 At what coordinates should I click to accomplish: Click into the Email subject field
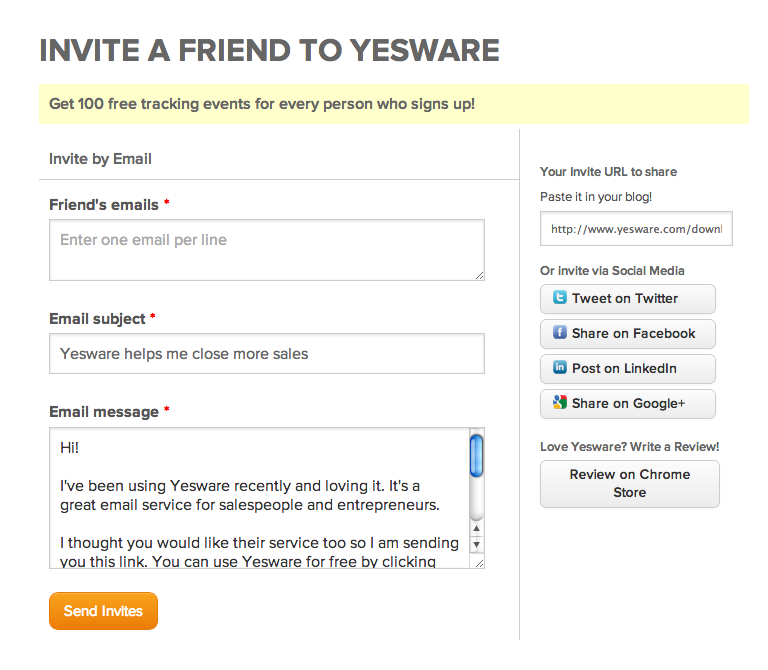266,353
